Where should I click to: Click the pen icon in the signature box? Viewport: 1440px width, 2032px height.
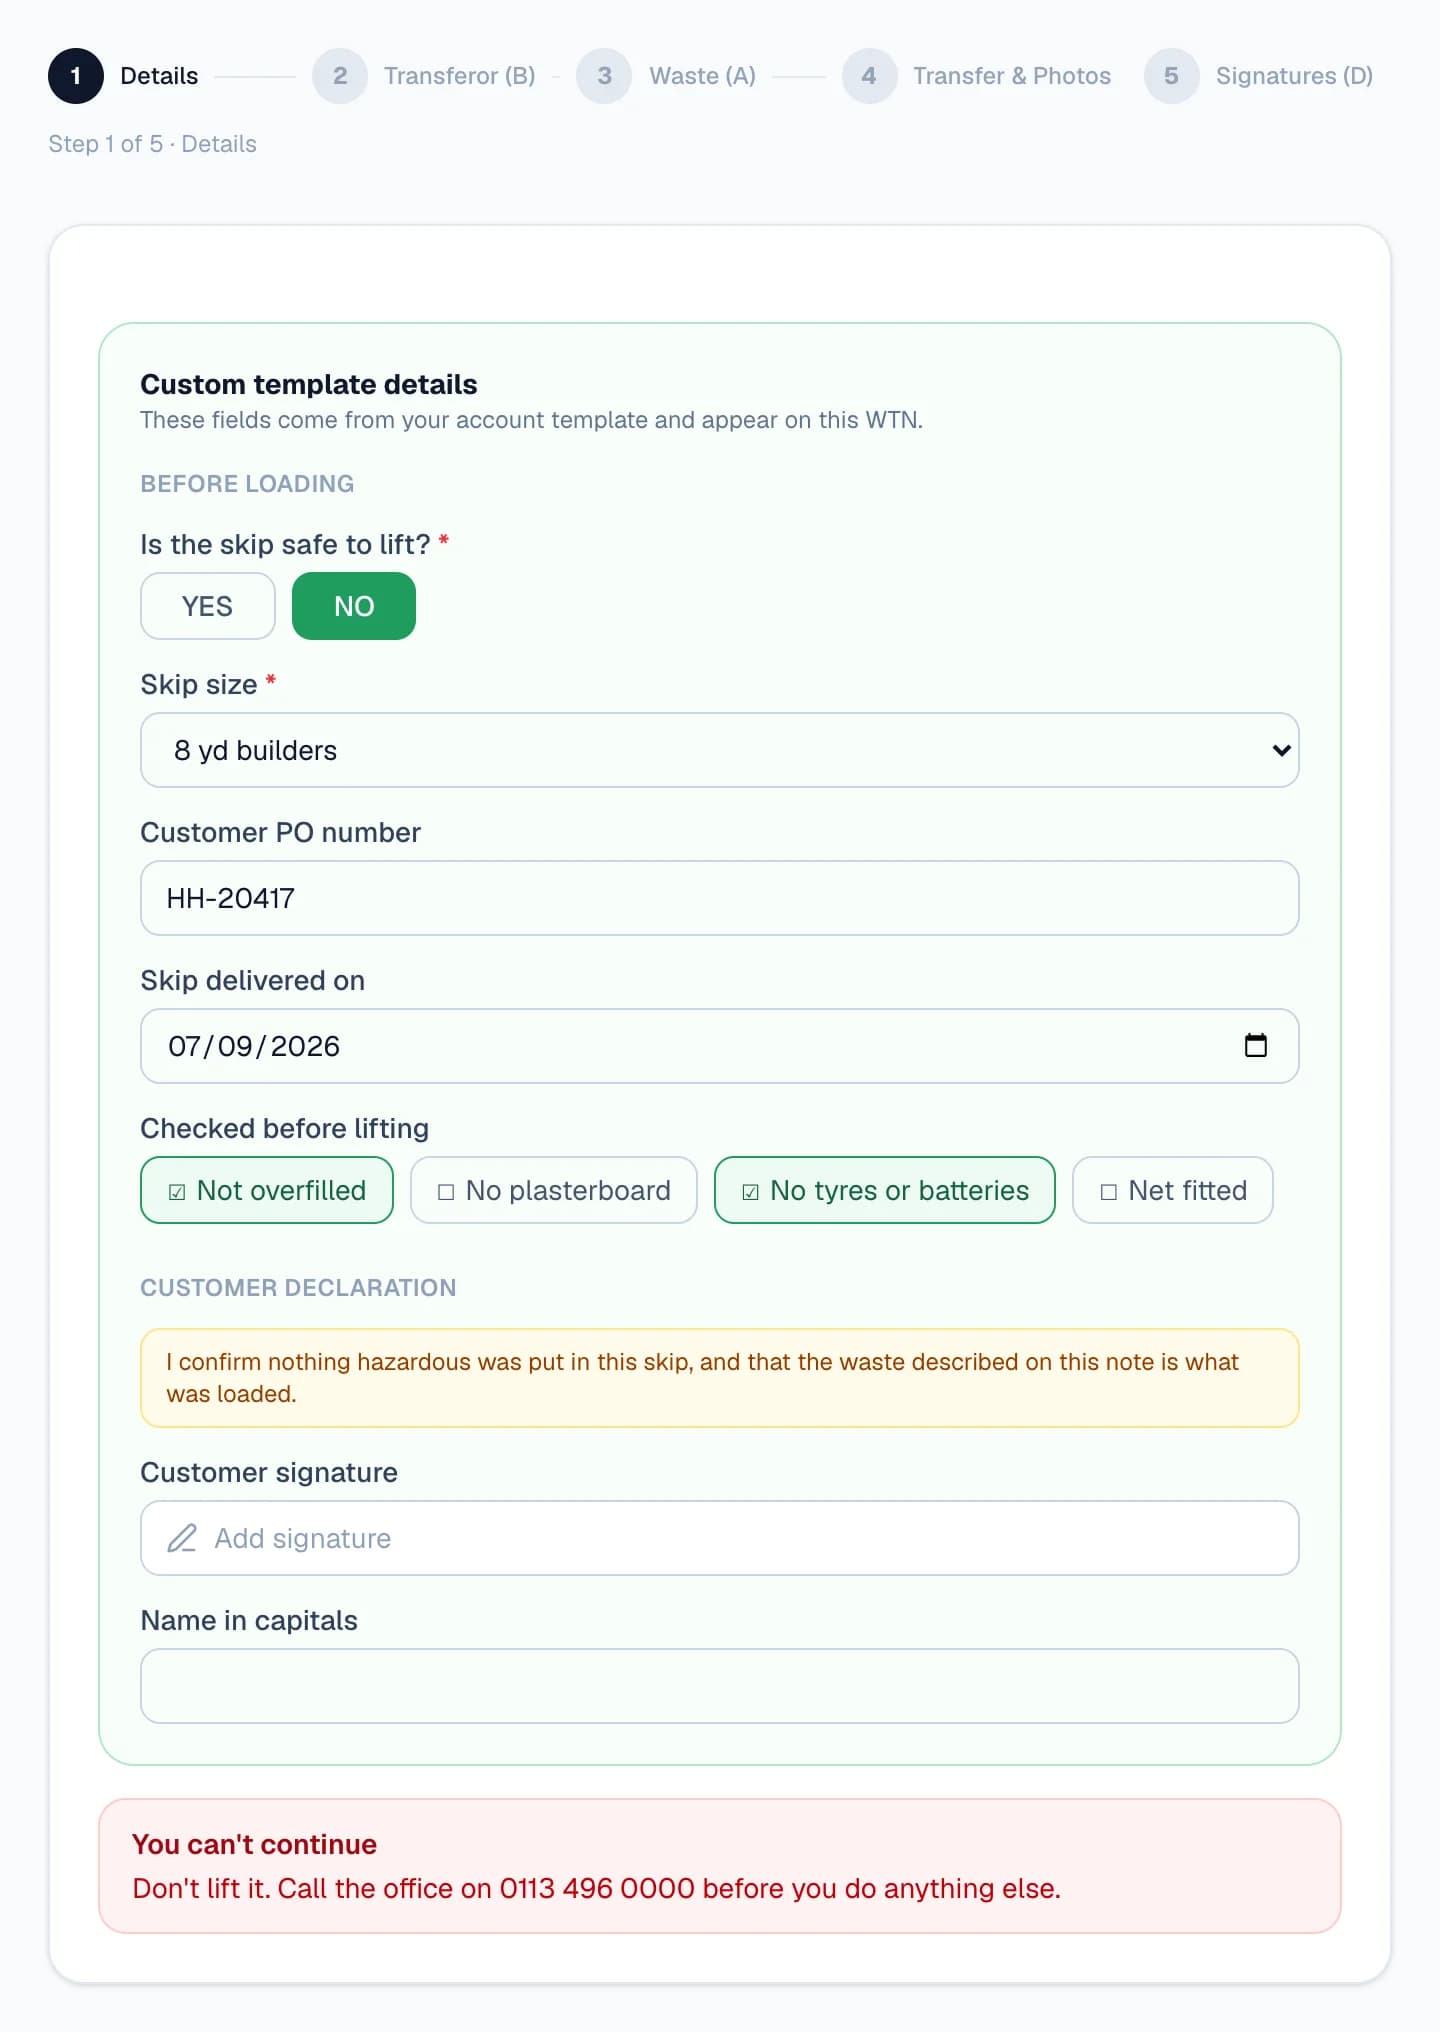182,1538
